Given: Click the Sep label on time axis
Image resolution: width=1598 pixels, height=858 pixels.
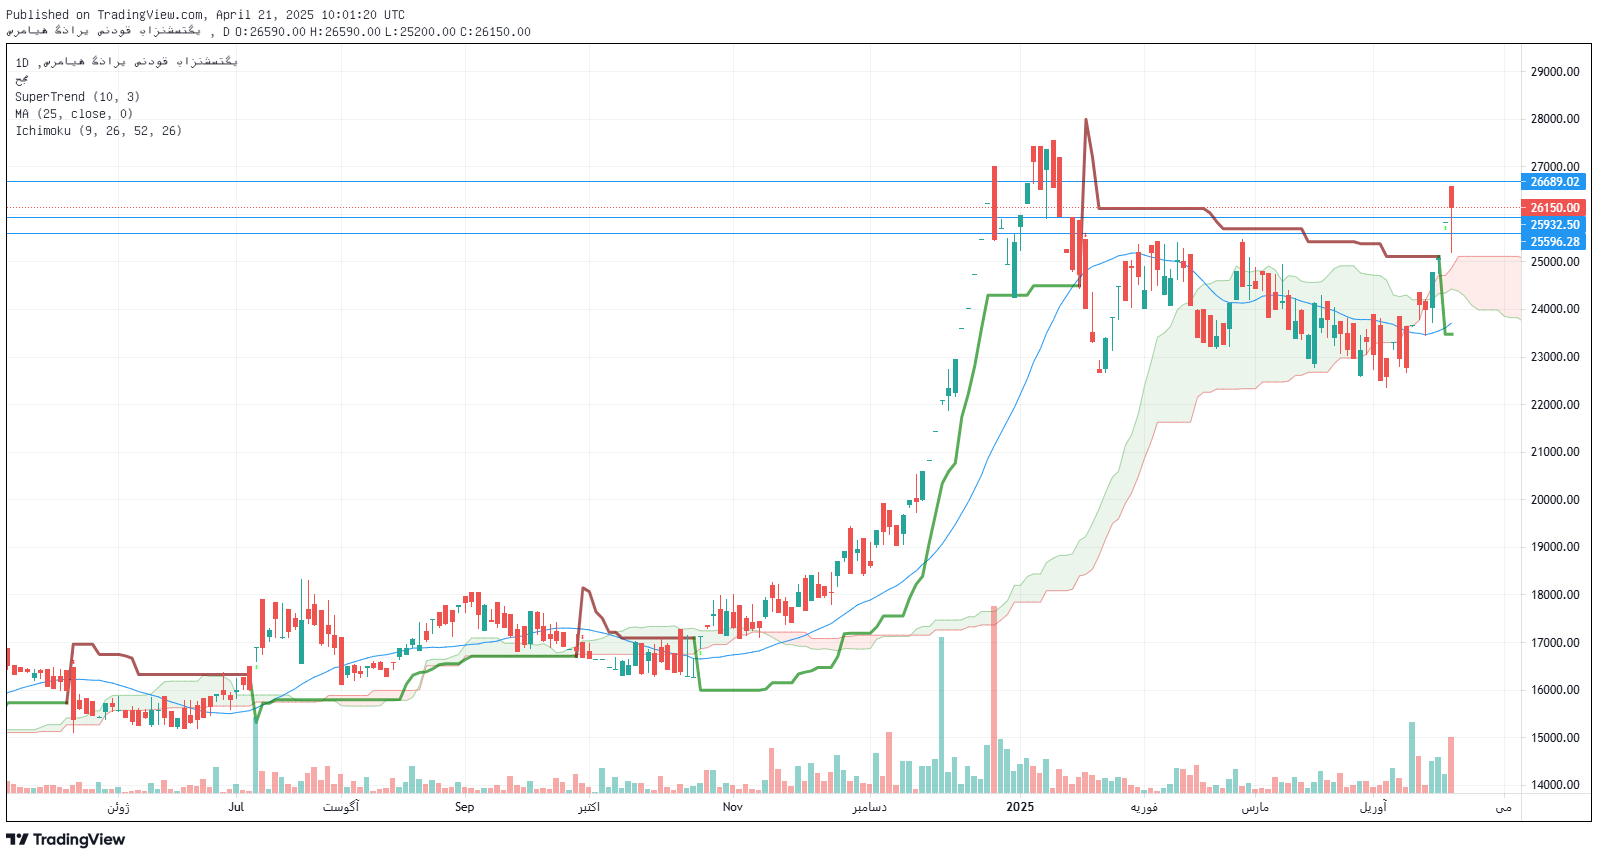Looking at the screenshot, I should [x=464, y=807].
